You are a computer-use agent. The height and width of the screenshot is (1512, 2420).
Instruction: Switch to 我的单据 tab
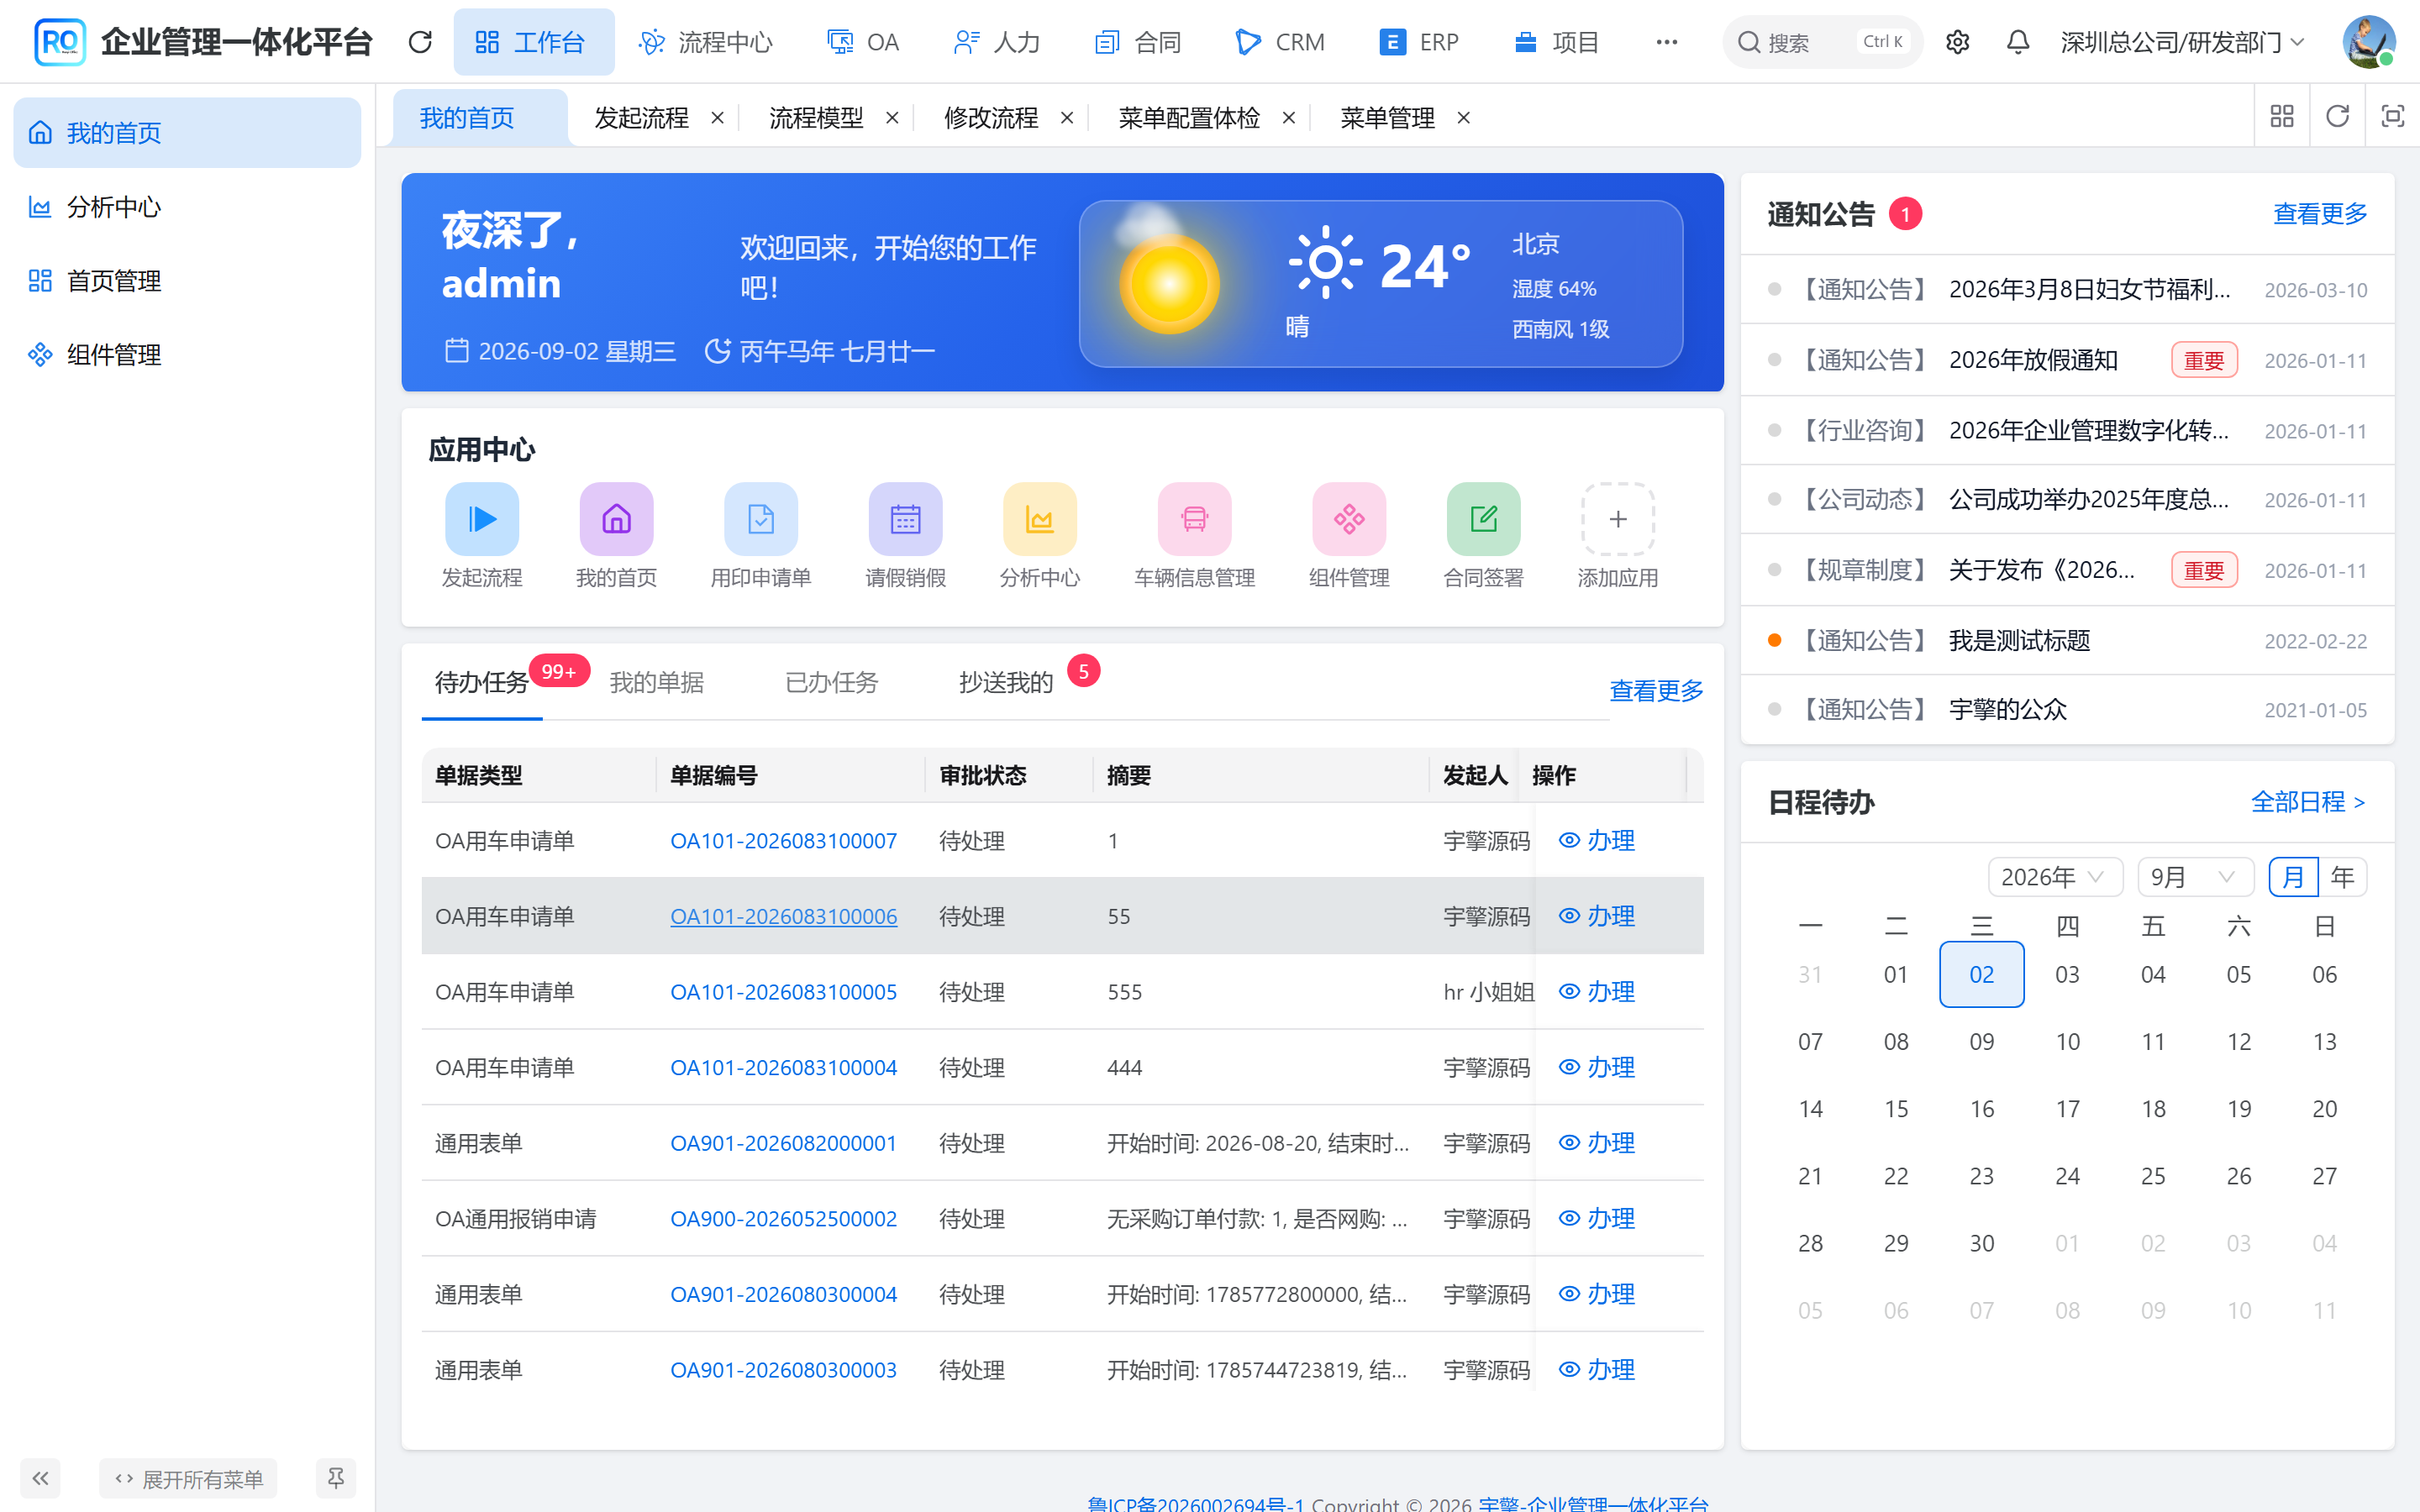tap(657, 682)
